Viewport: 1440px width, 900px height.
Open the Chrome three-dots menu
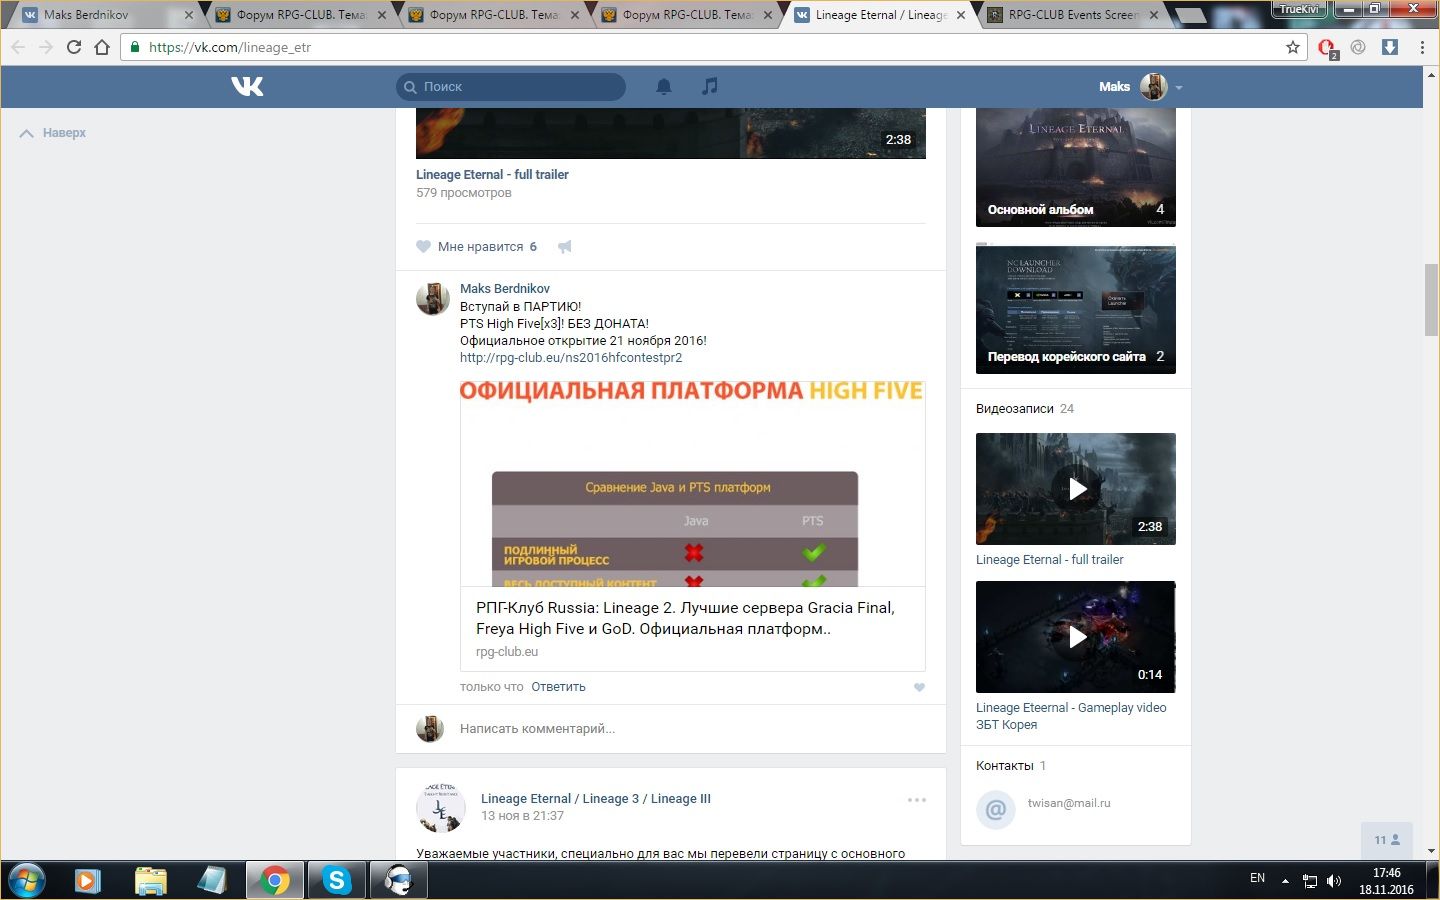pos(1422,47)
